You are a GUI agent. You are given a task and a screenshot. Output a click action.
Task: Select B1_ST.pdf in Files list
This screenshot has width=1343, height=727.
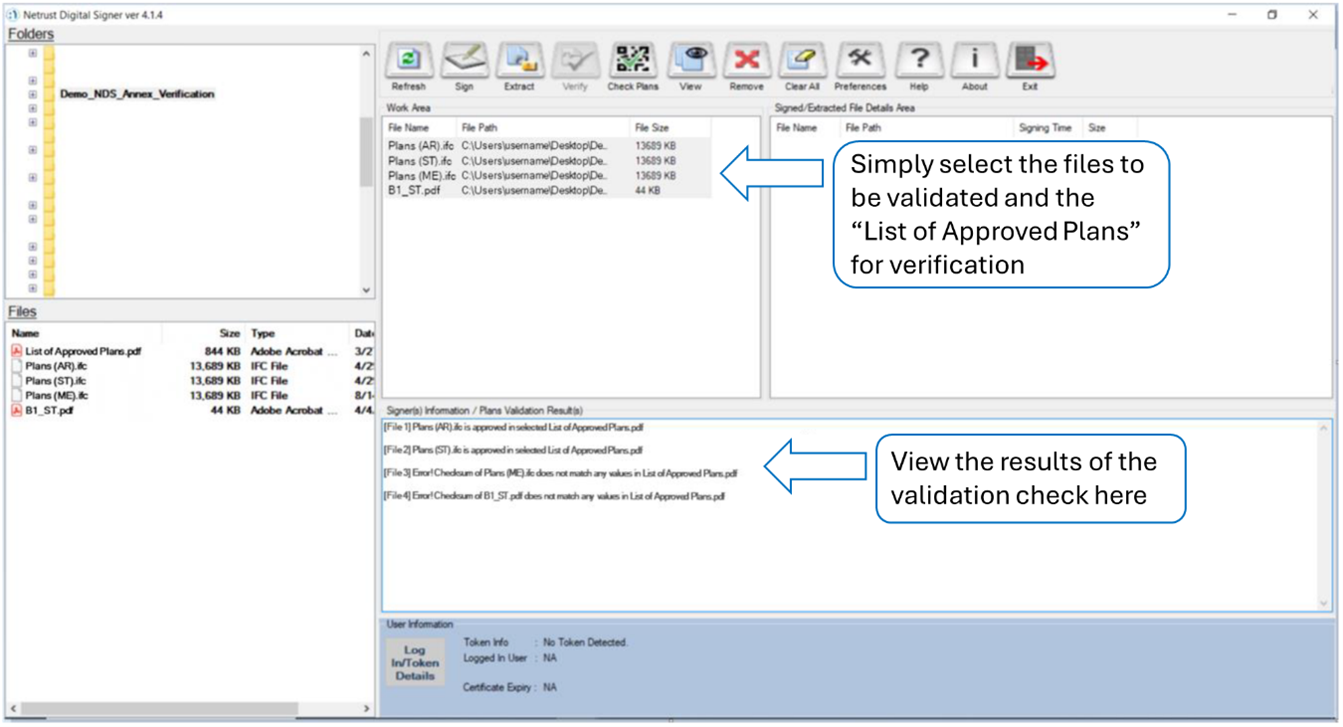click(49, 410)
